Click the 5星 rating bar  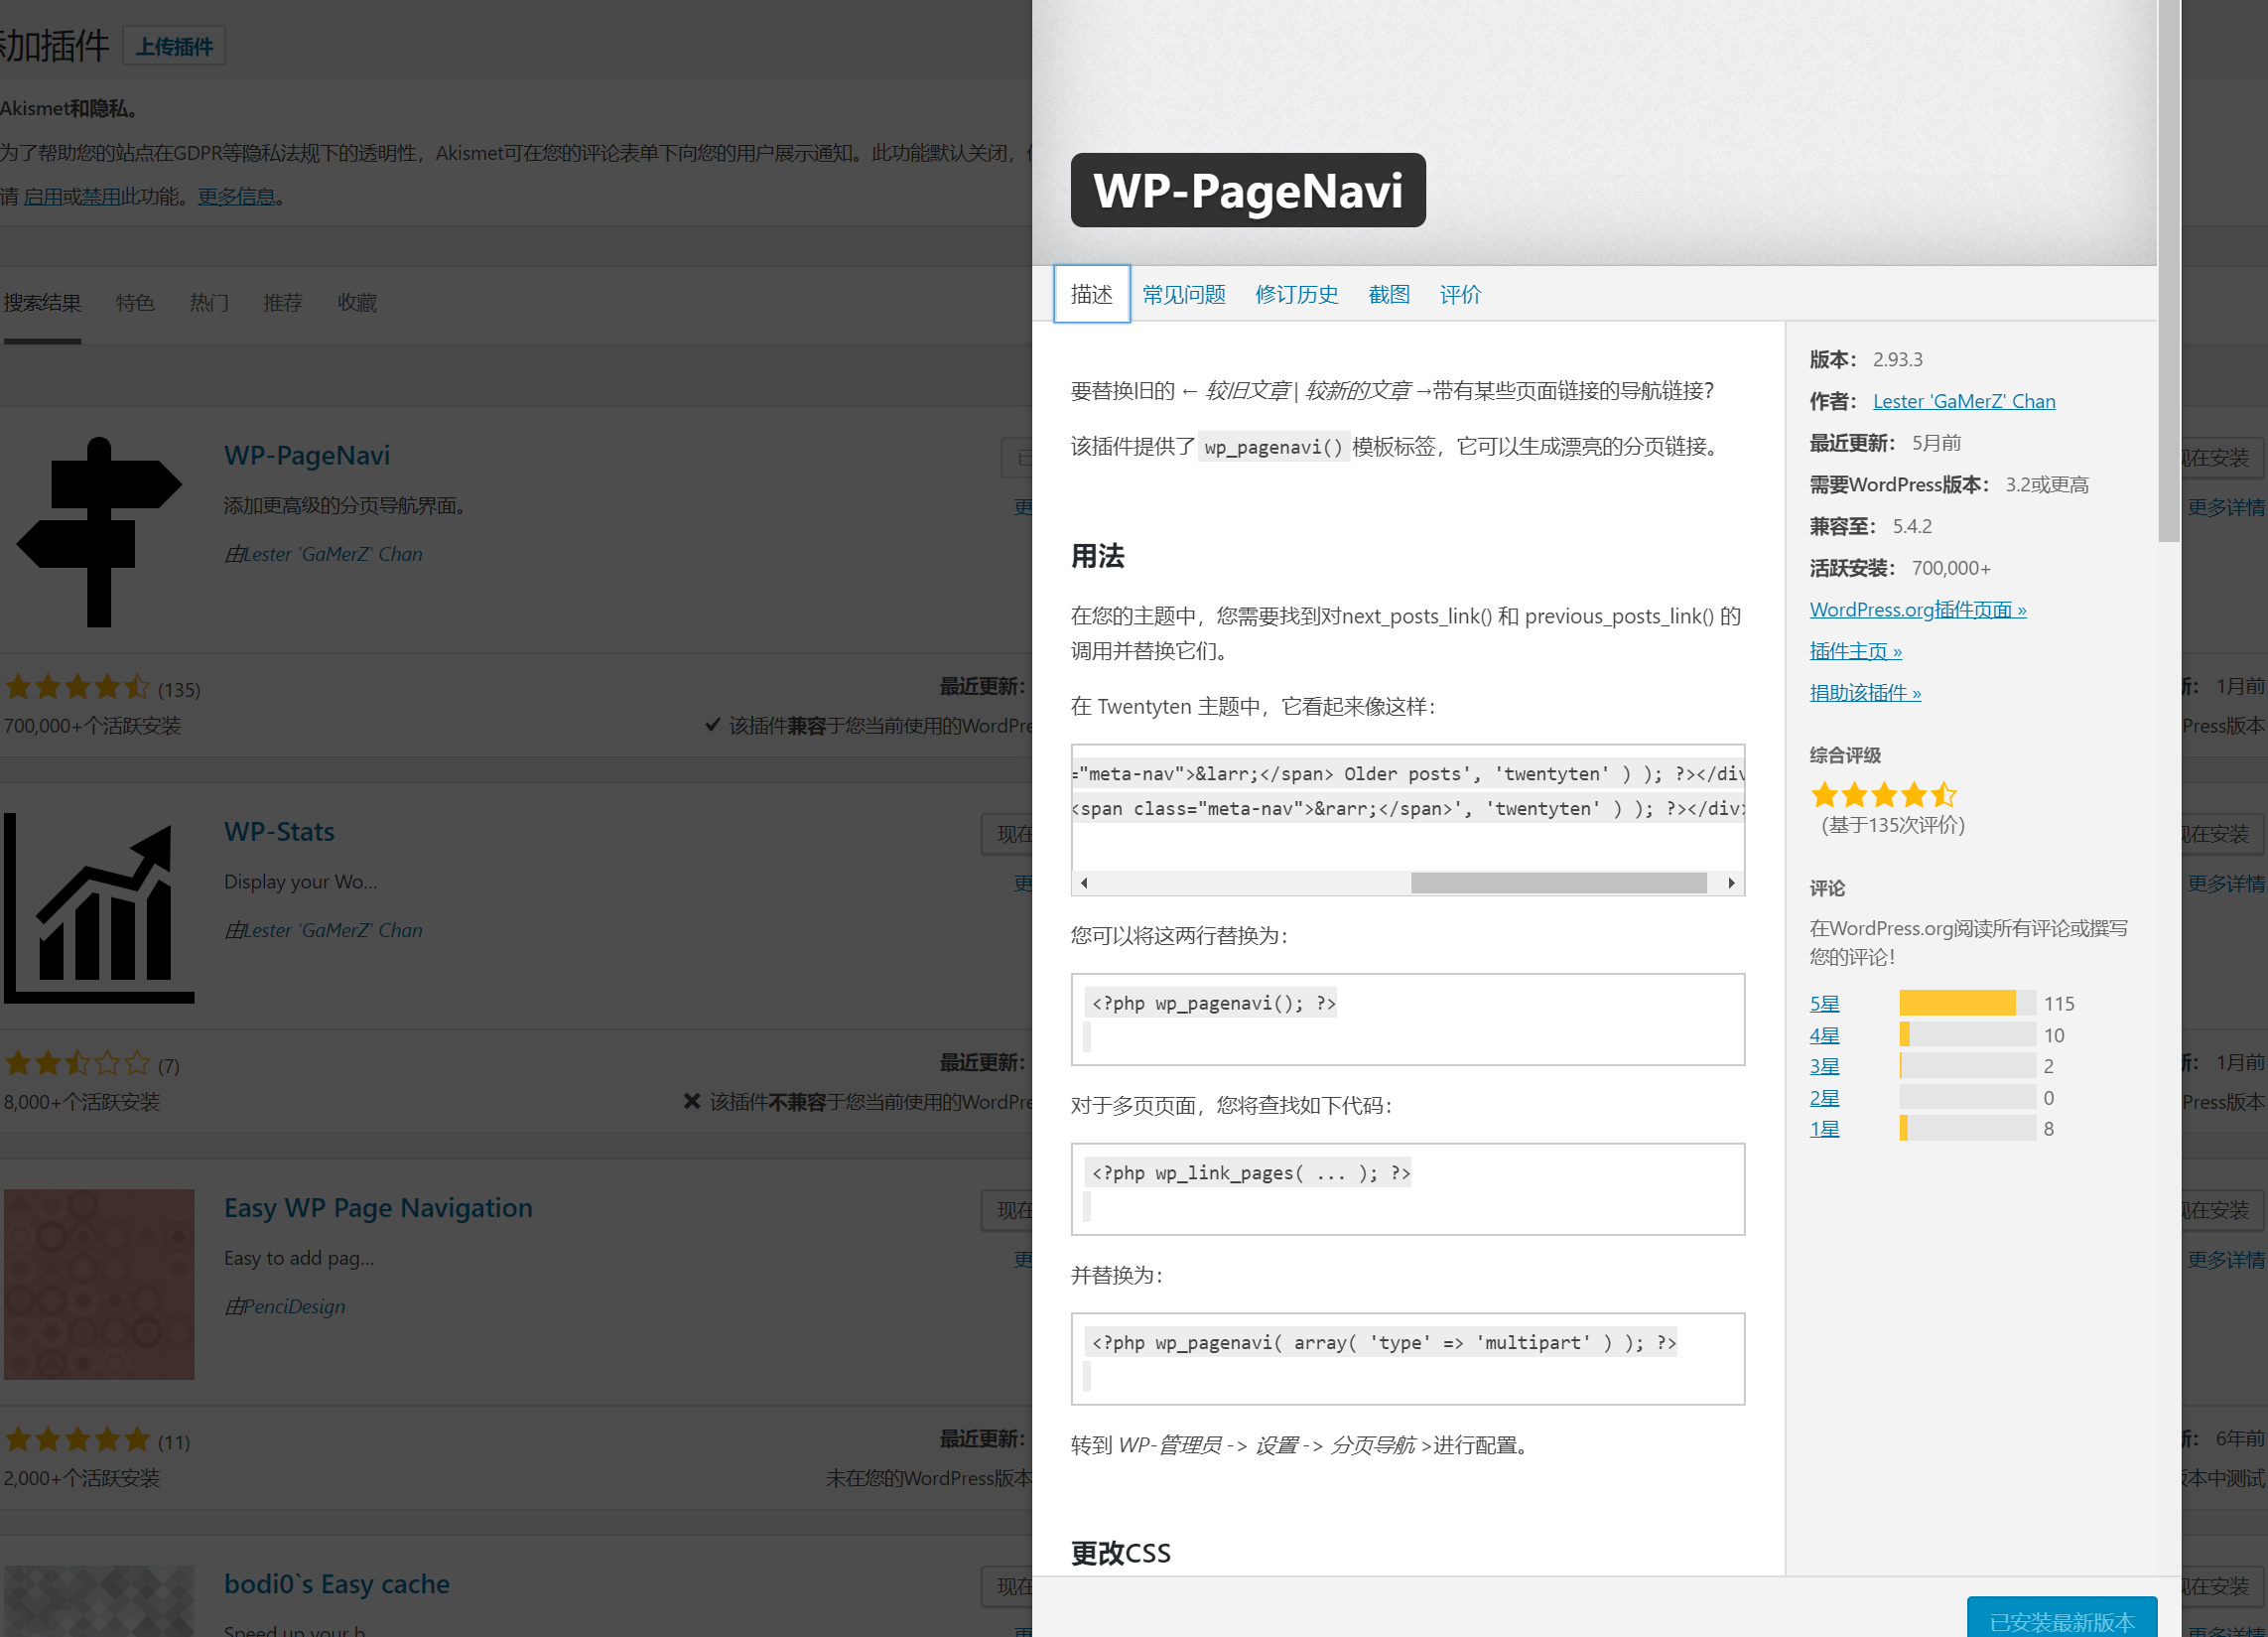pyautogui.click(x=1967, y=1003)
